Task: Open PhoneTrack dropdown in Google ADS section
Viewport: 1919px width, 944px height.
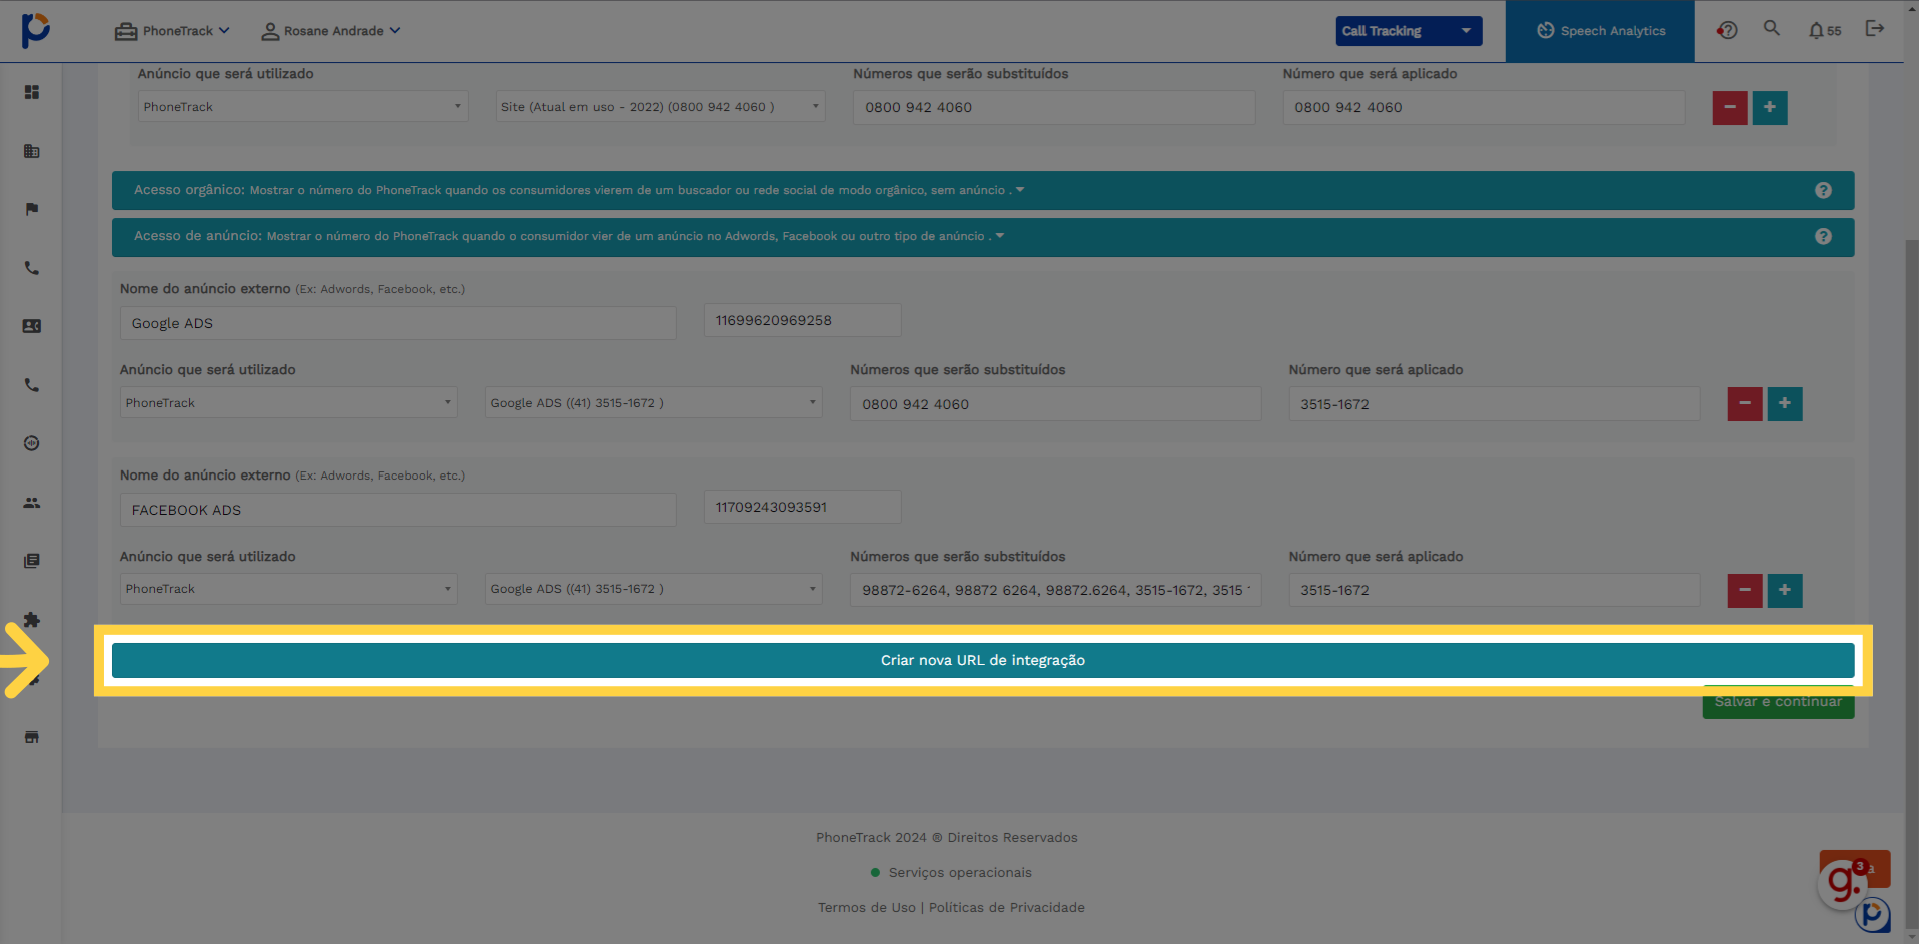Action: click(x=288, y=402)
